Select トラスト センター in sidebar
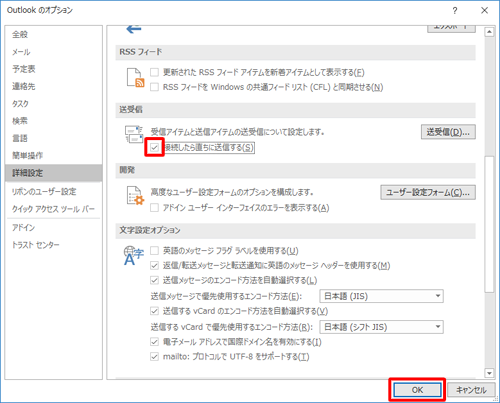The height and width of the screenshot is (403, 500). tap(54, 245)
